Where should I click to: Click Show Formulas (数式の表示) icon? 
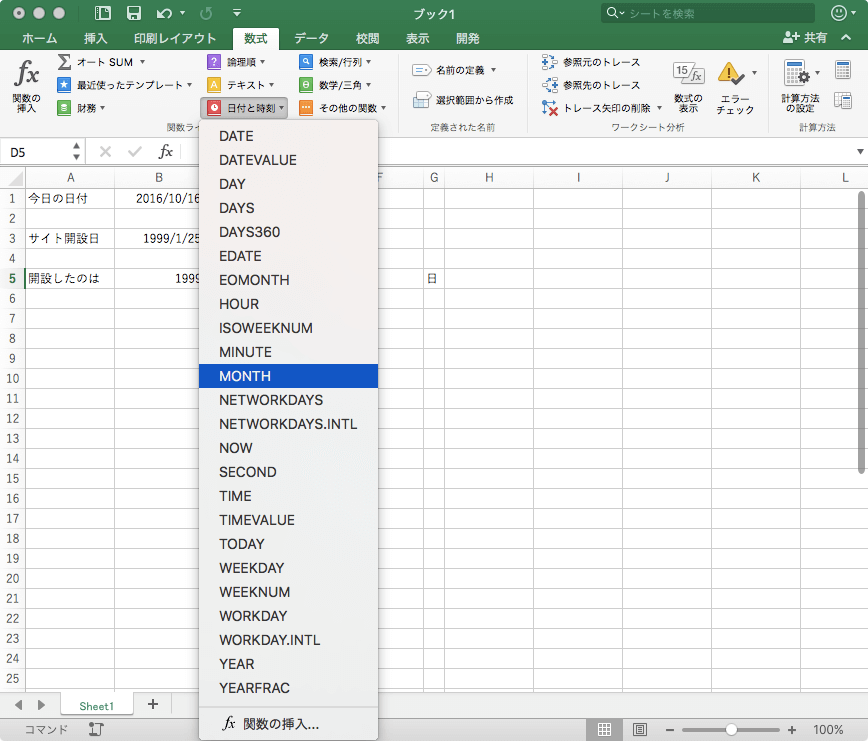(689, 73)
